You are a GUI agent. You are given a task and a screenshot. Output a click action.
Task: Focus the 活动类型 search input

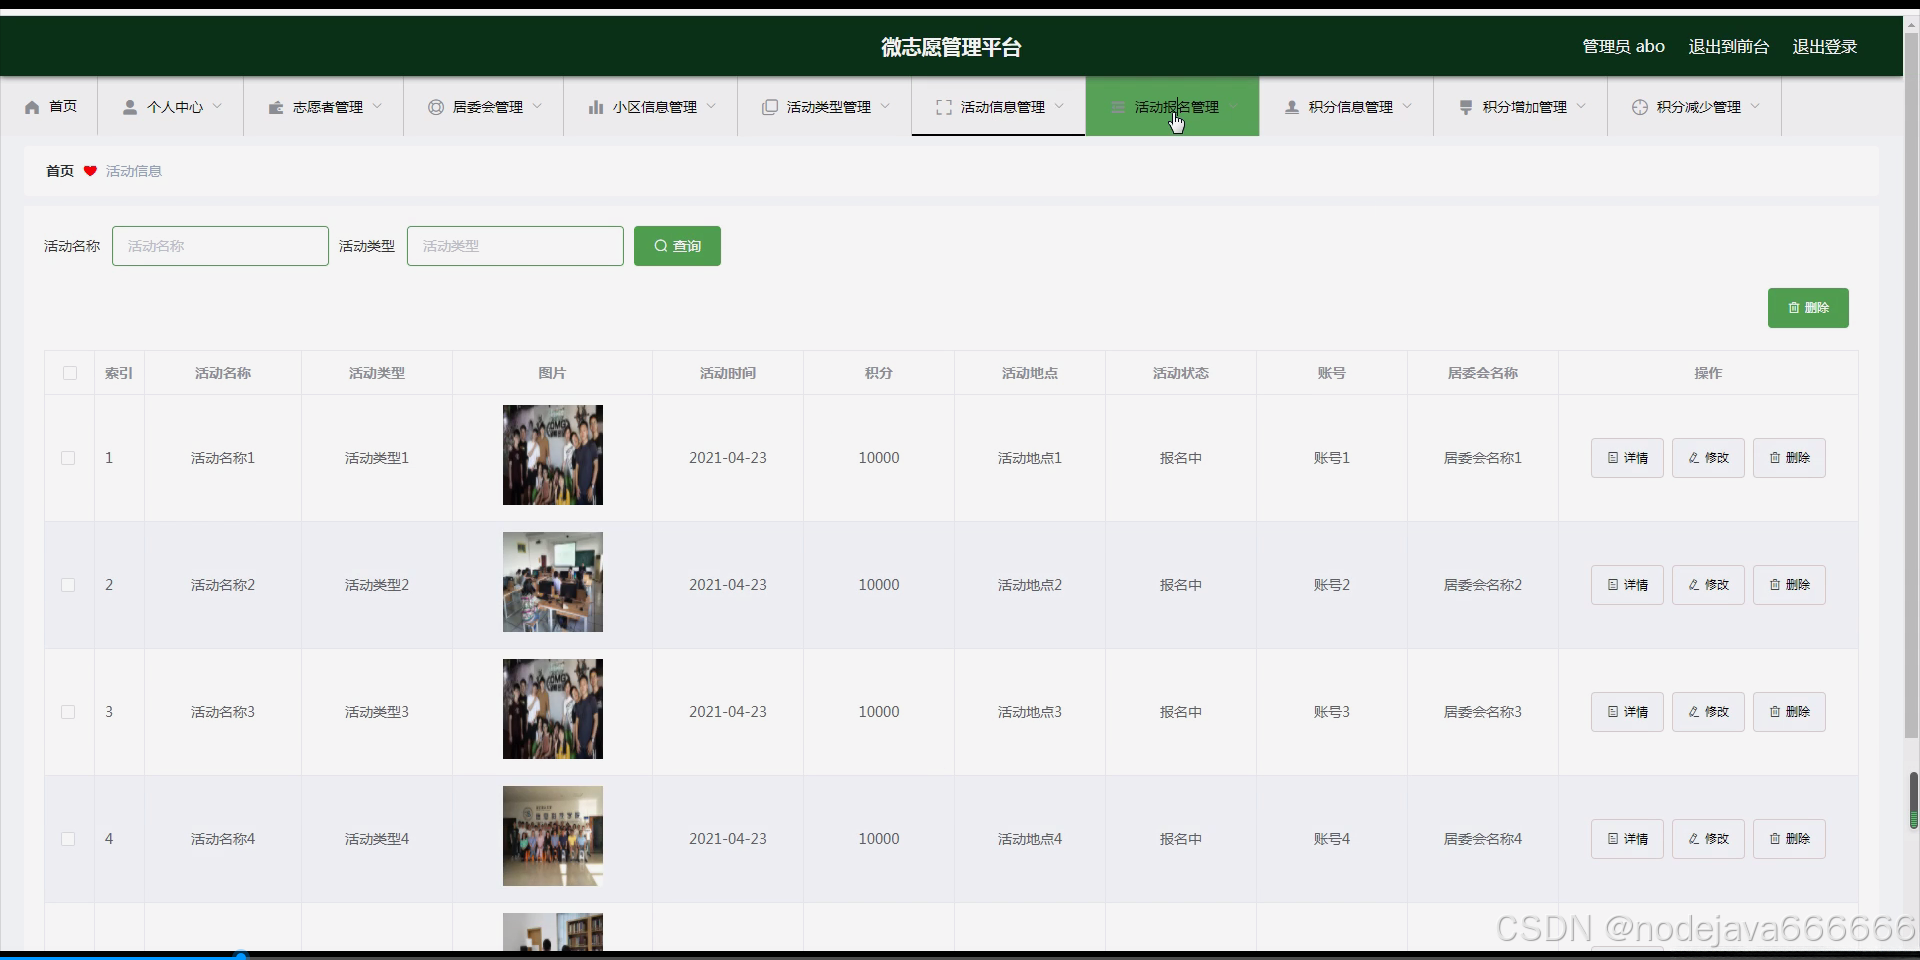(515, 246)
